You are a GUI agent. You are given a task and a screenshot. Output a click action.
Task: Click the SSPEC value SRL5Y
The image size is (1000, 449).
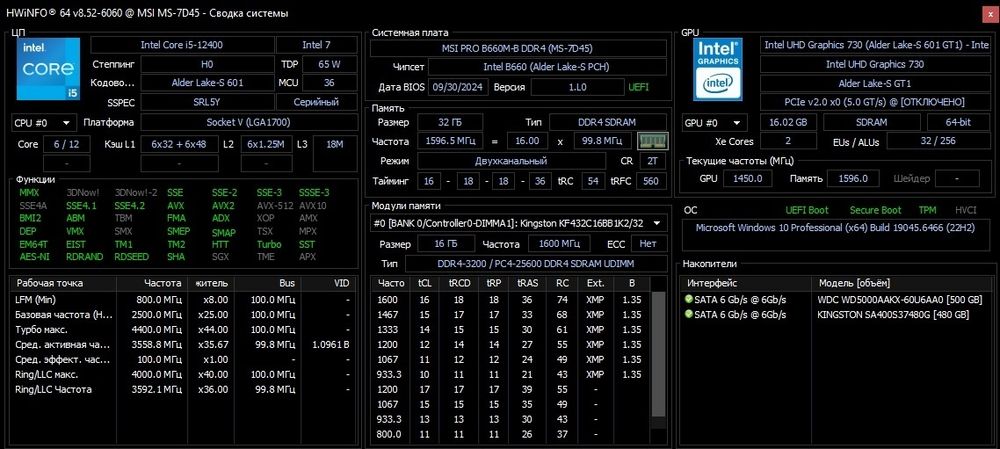pyautogui.click(x=207, y=102)
